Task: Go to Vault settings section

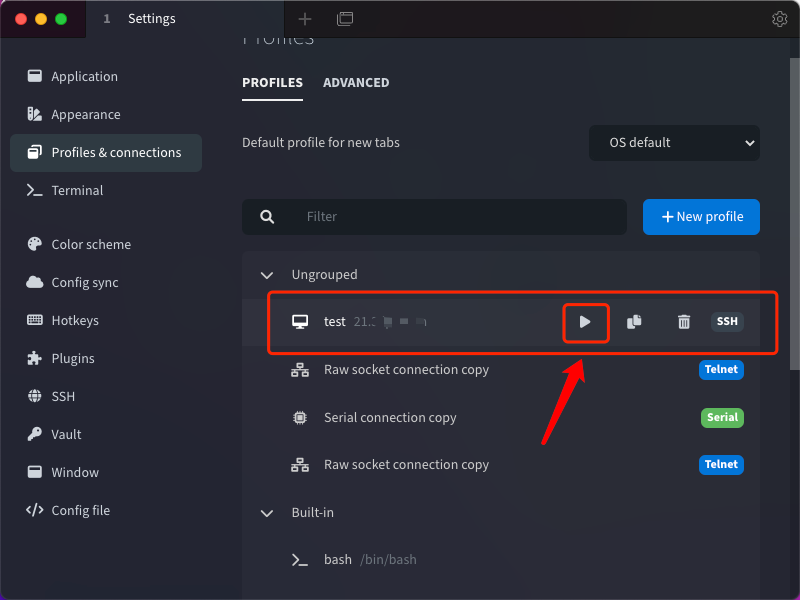Action: pos(66,435)
